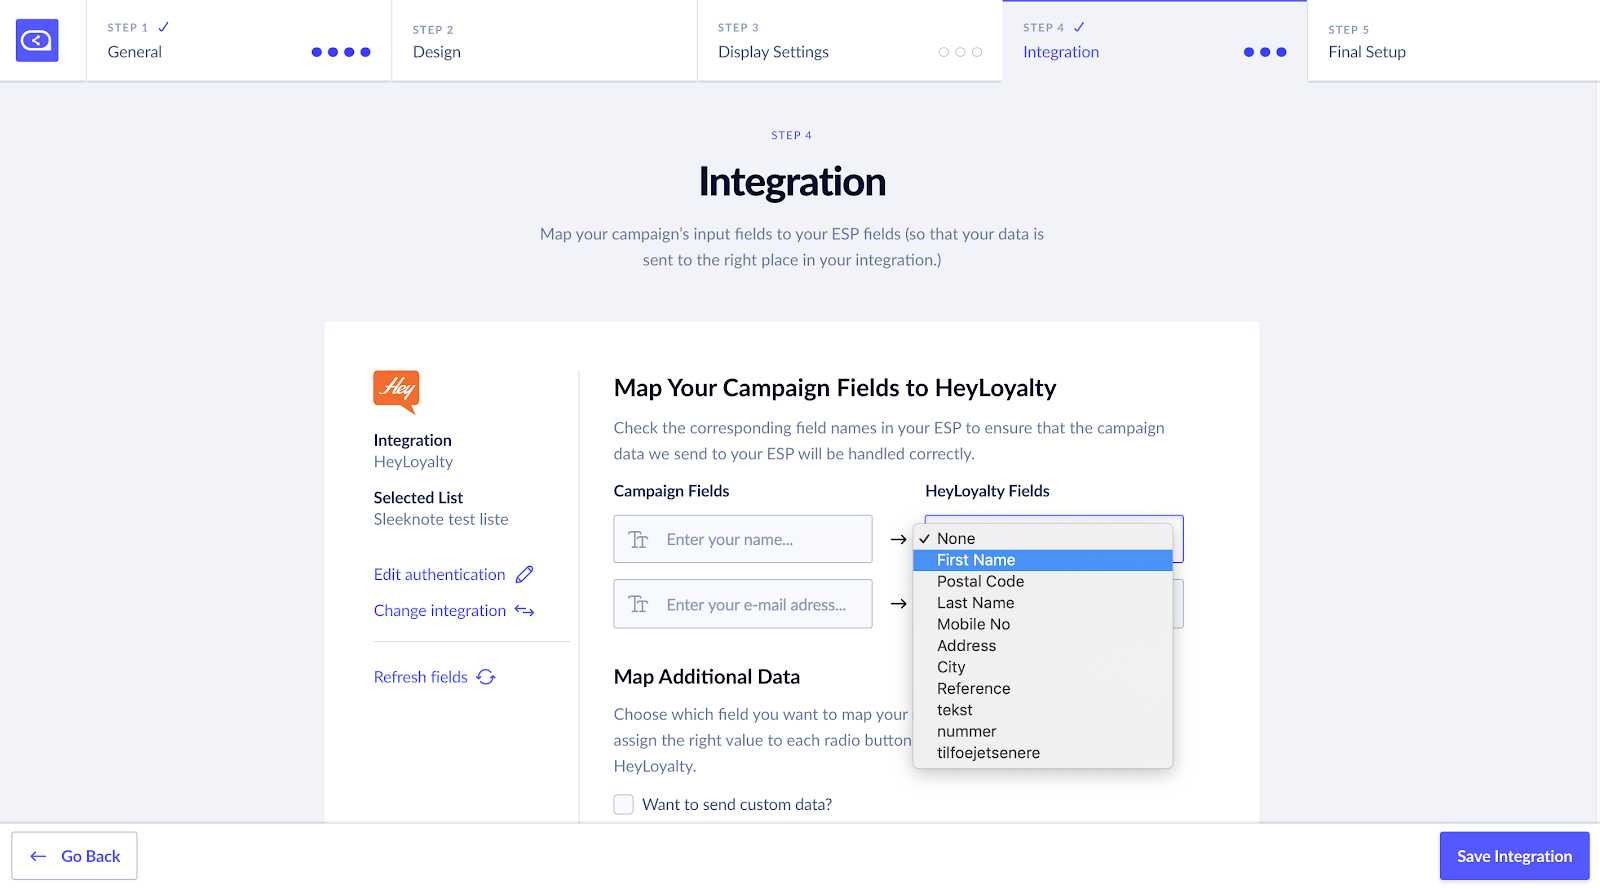The image size is (1600, 889).
Task: Open the Step 1 General tab
Action: (239, 40)
